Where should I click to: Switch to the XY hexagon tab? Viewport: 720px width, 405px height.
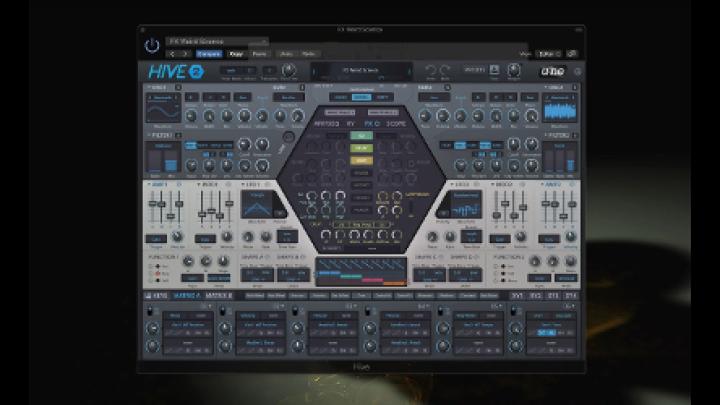(351, 124)
